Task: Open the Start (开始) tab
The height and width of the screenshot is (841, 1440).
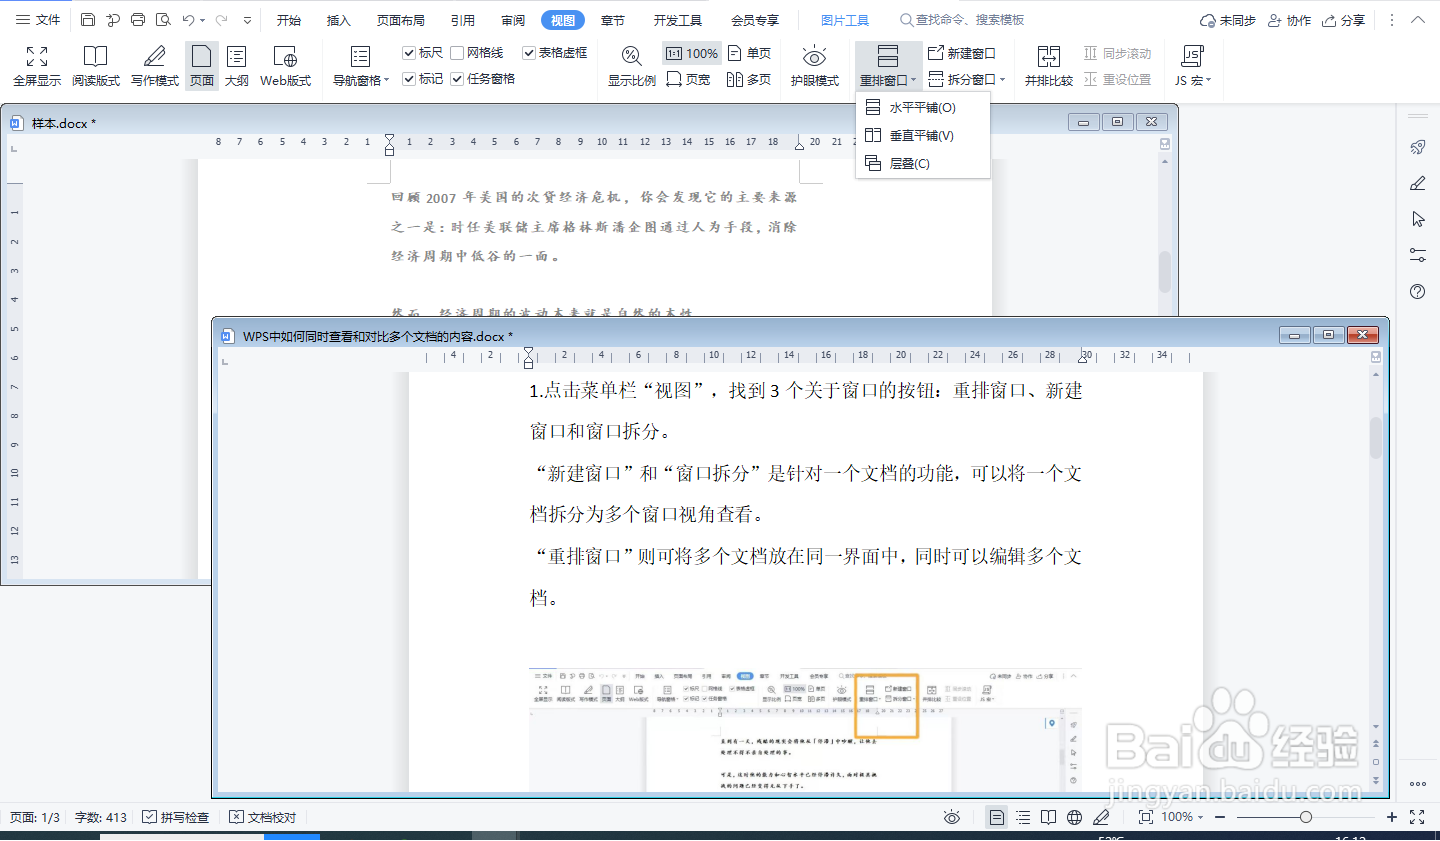Action: click(x=289, y=20)
